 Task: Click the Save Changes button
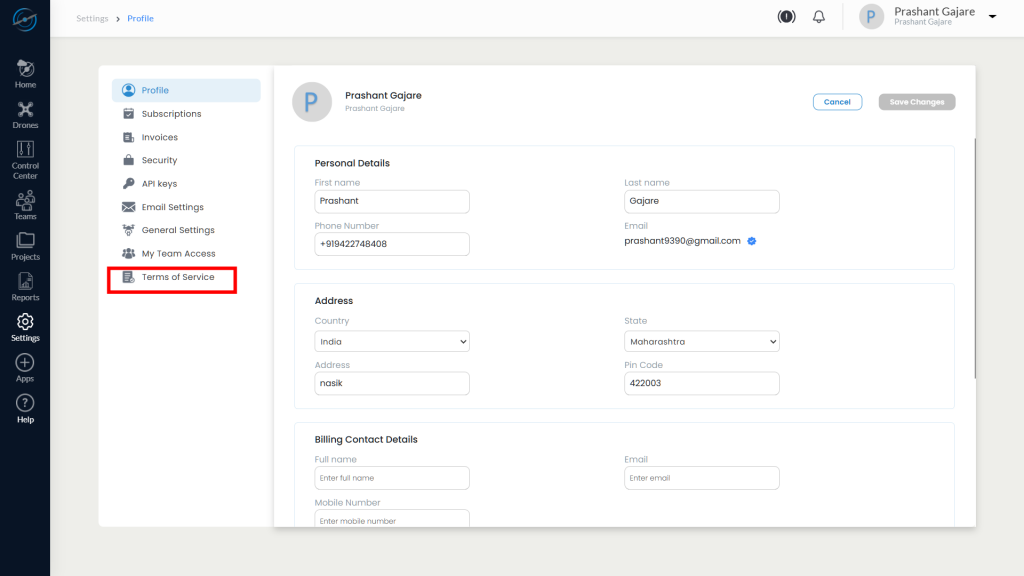(x=916, y=101)
